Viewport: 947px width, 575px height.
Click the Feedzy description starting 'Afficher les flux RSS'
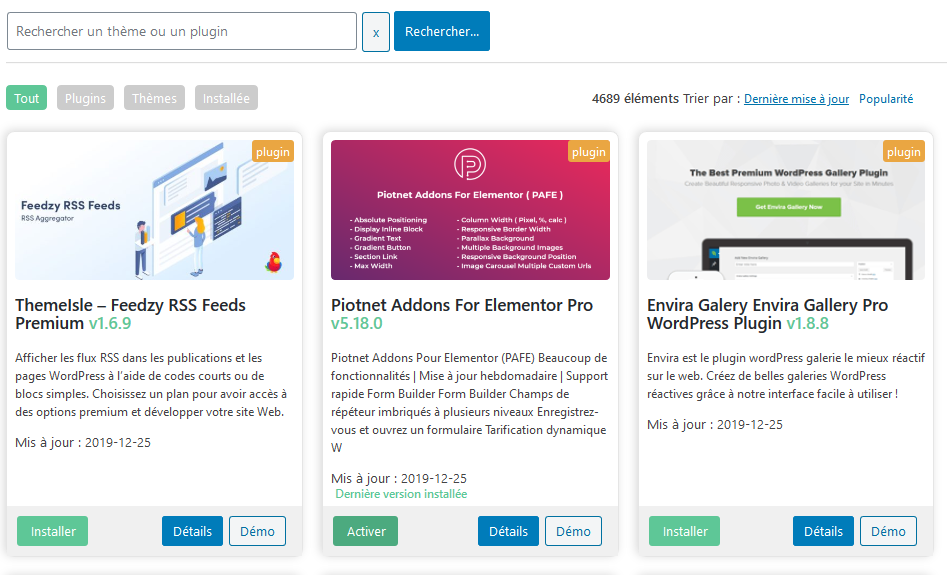point(151,385)
